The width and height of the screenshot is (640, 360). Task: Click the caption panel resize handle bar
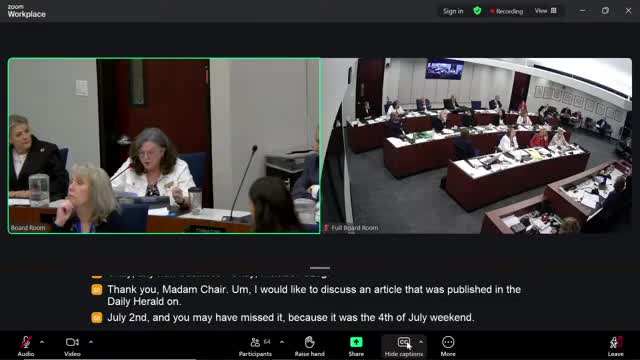point(320,268)
